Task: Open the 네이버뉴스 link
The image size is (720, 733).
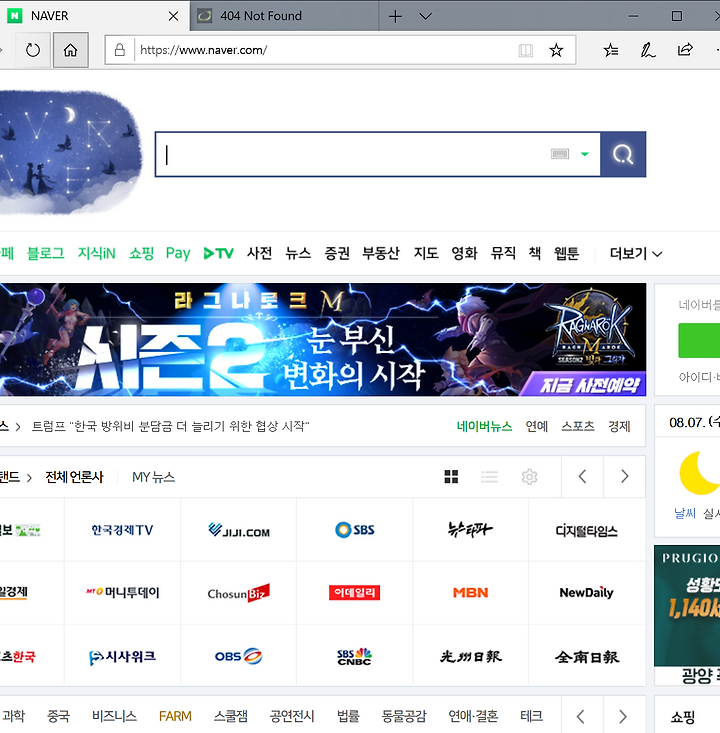Action: click(484, 426)
